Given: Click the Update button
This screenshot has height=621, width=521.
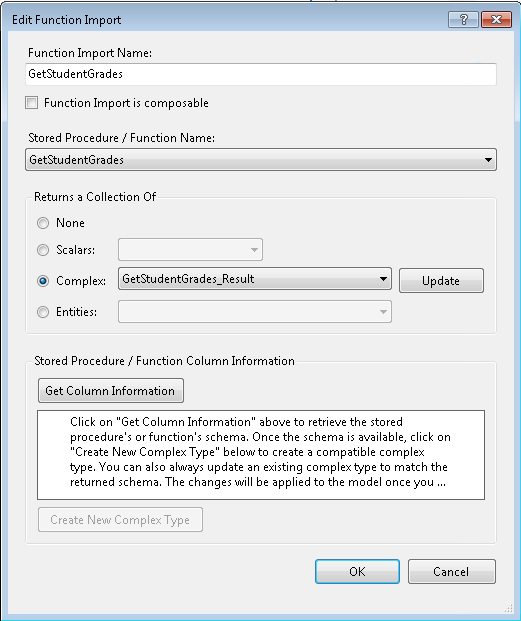Looking at the screenshot, I should [441, 280].
